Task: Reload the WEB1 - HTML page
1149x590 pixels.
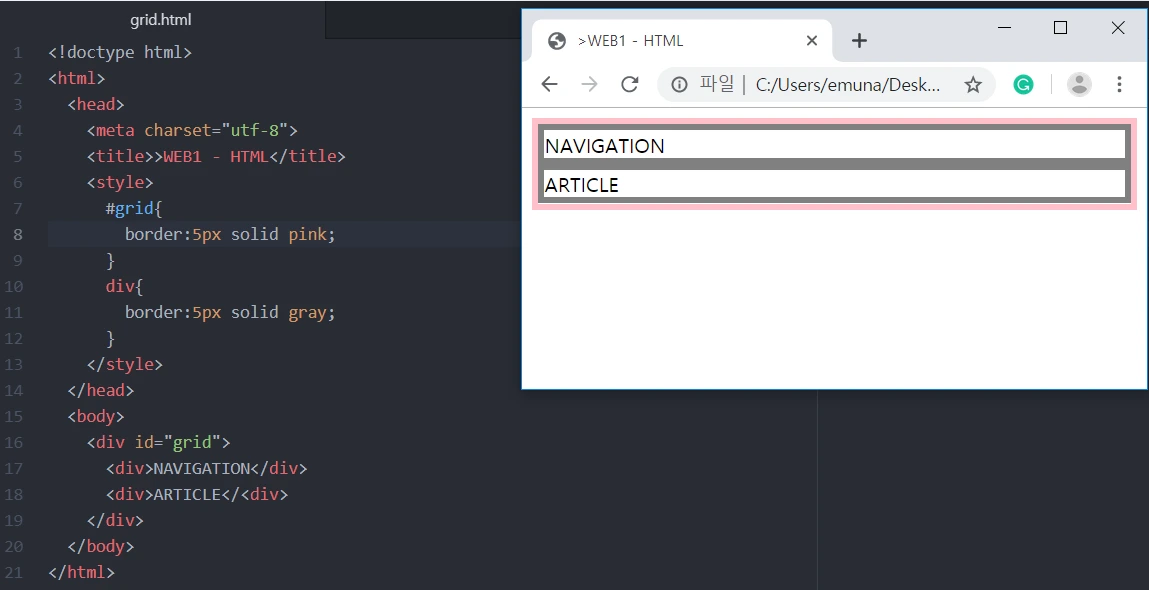Action: pyautogui.click(x=629, y=84)
